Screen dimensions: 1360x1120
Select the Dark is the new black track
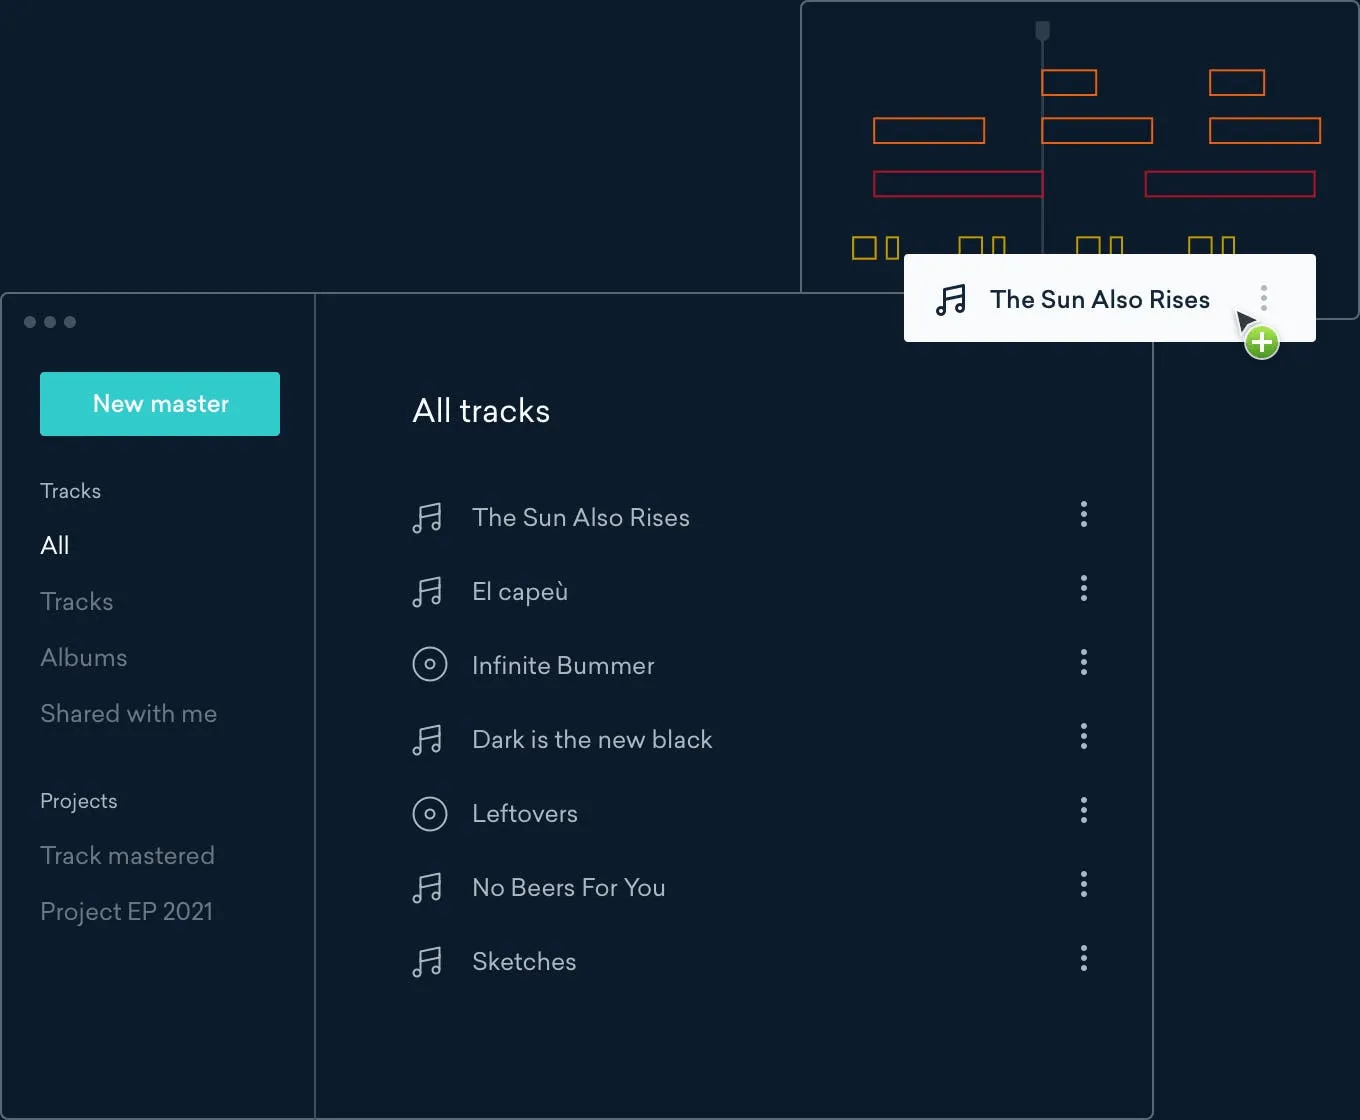592,740
